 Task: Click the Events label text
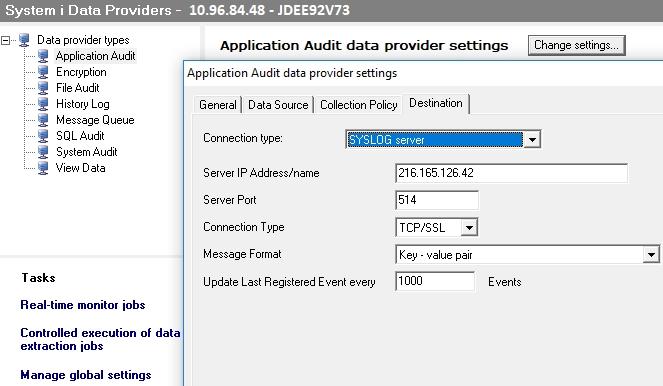505,282
